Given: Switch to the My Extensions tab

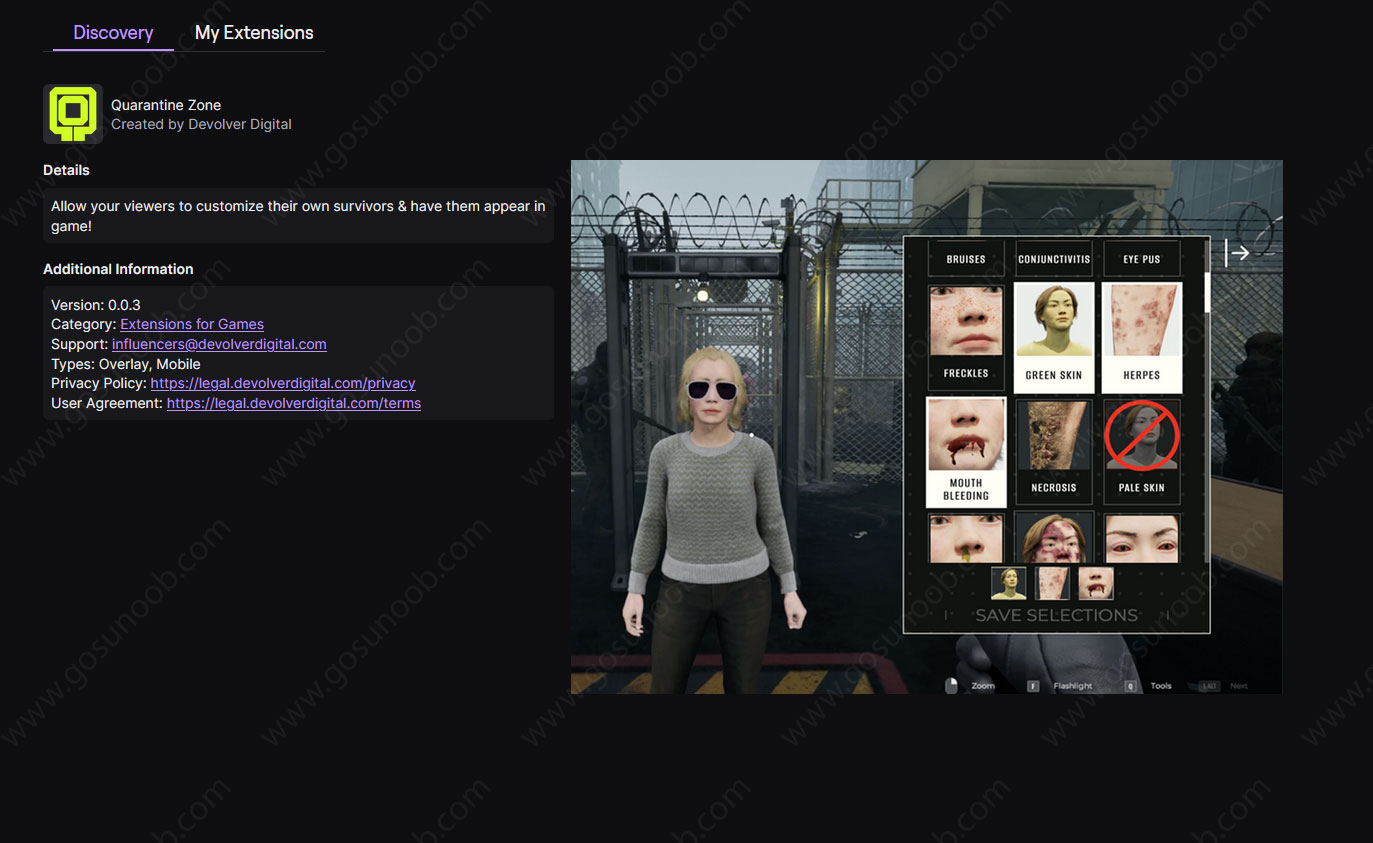Looking at the screenshot, I should click(x=254, y=33).
